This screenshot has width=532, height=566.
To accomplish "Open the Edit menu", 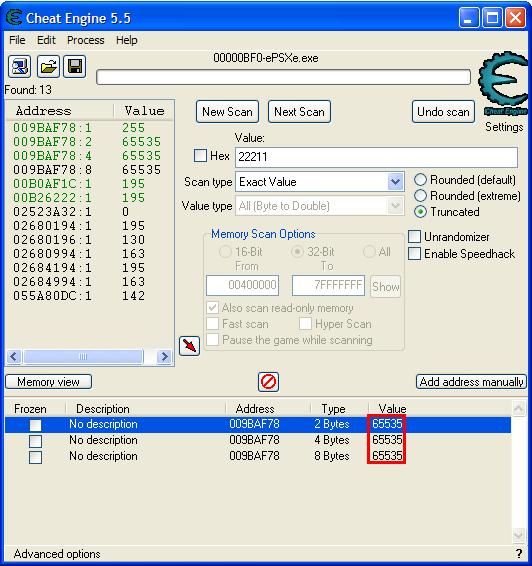I will coord(46,40).
